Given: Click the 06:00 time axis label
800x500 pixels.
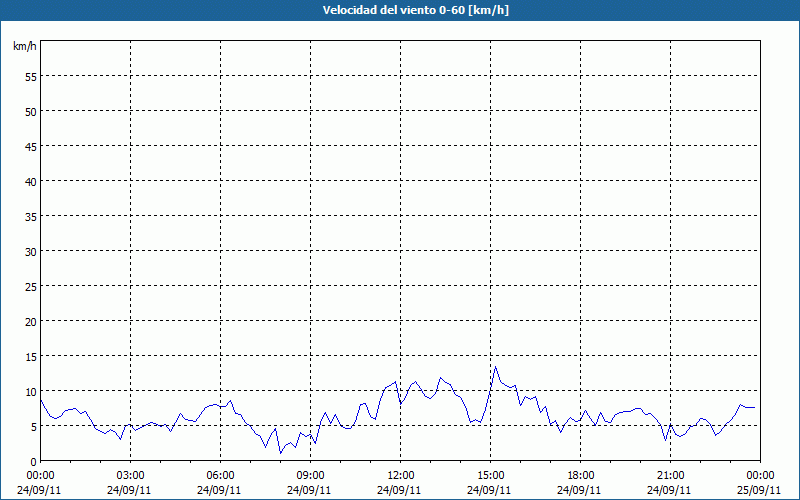Looking at the screenshot, I should coord(220,476).
